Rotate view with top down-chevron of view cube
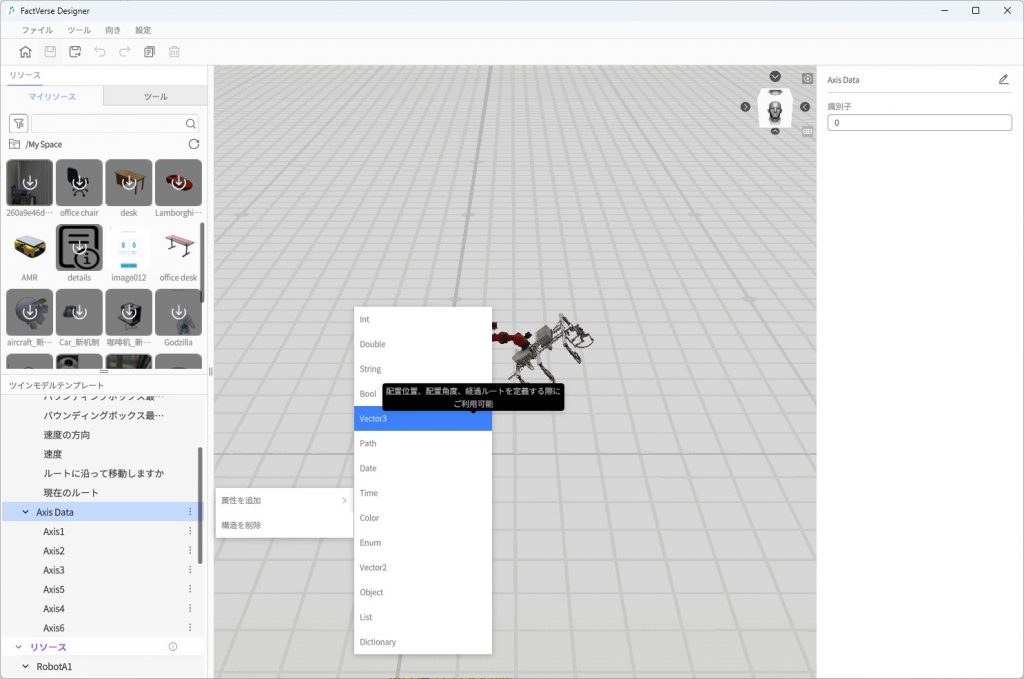Image resolution: width=1024 pixels, height=679 pixels. click(775, 77)
